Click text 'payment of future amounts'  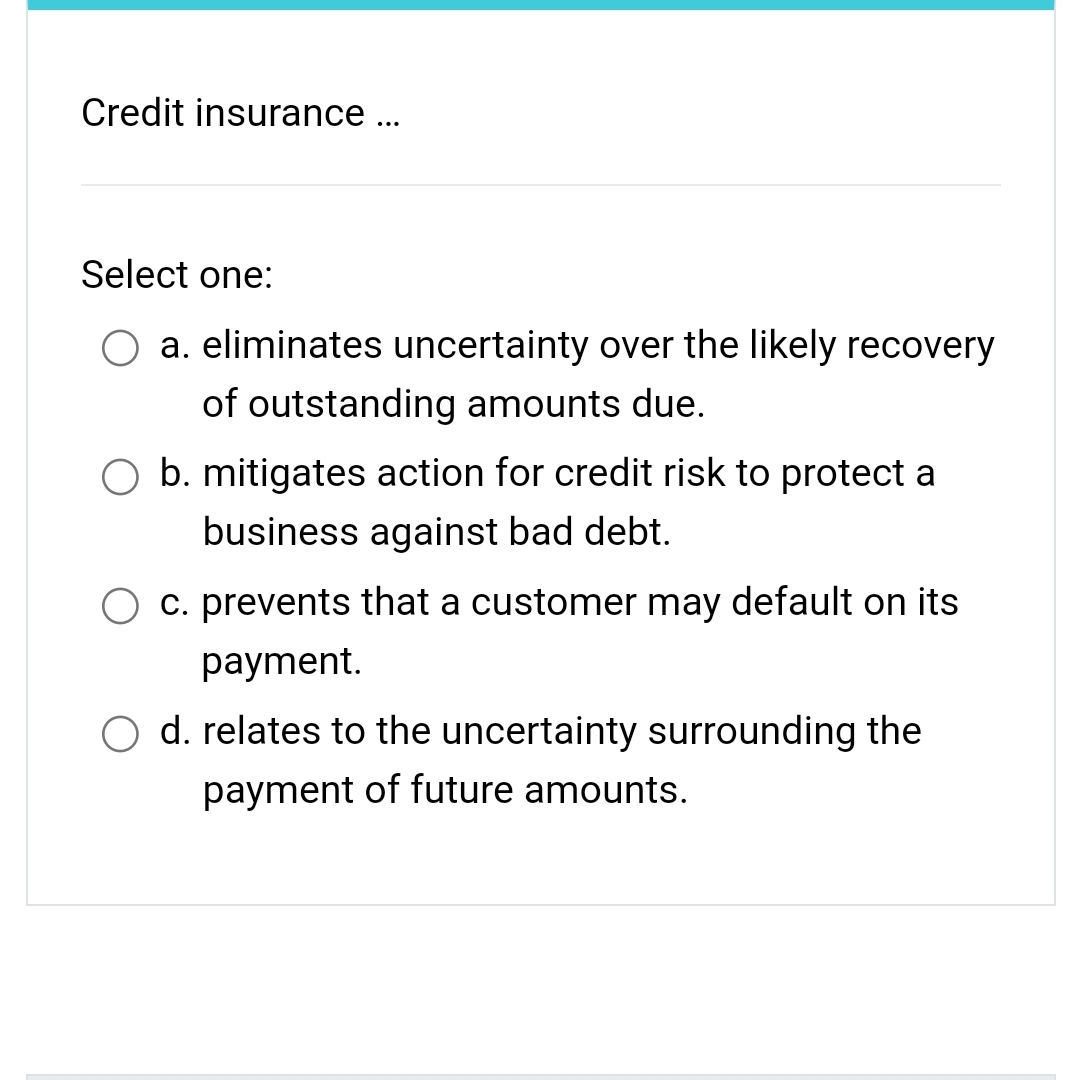[x=445, y=790]
